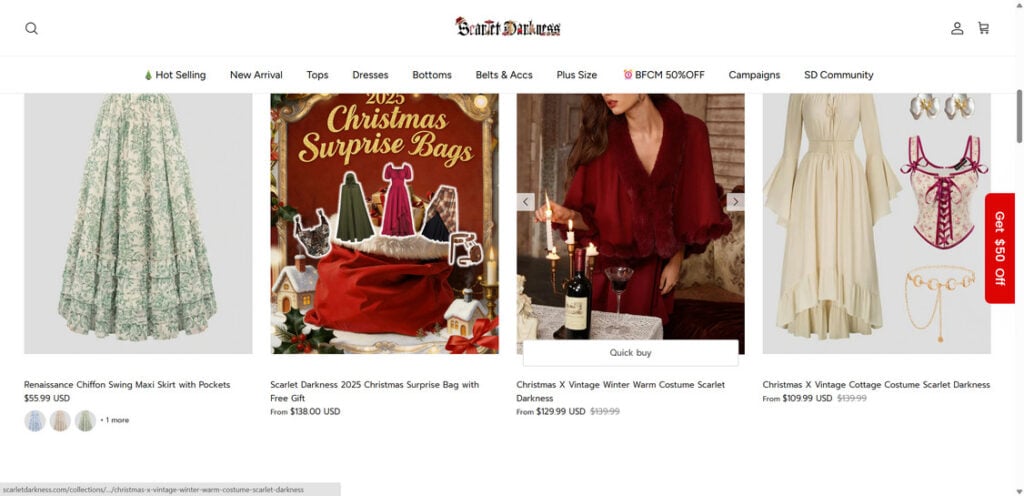Click the Quick buy button
1024x496 pixels.
click(630, 352)
